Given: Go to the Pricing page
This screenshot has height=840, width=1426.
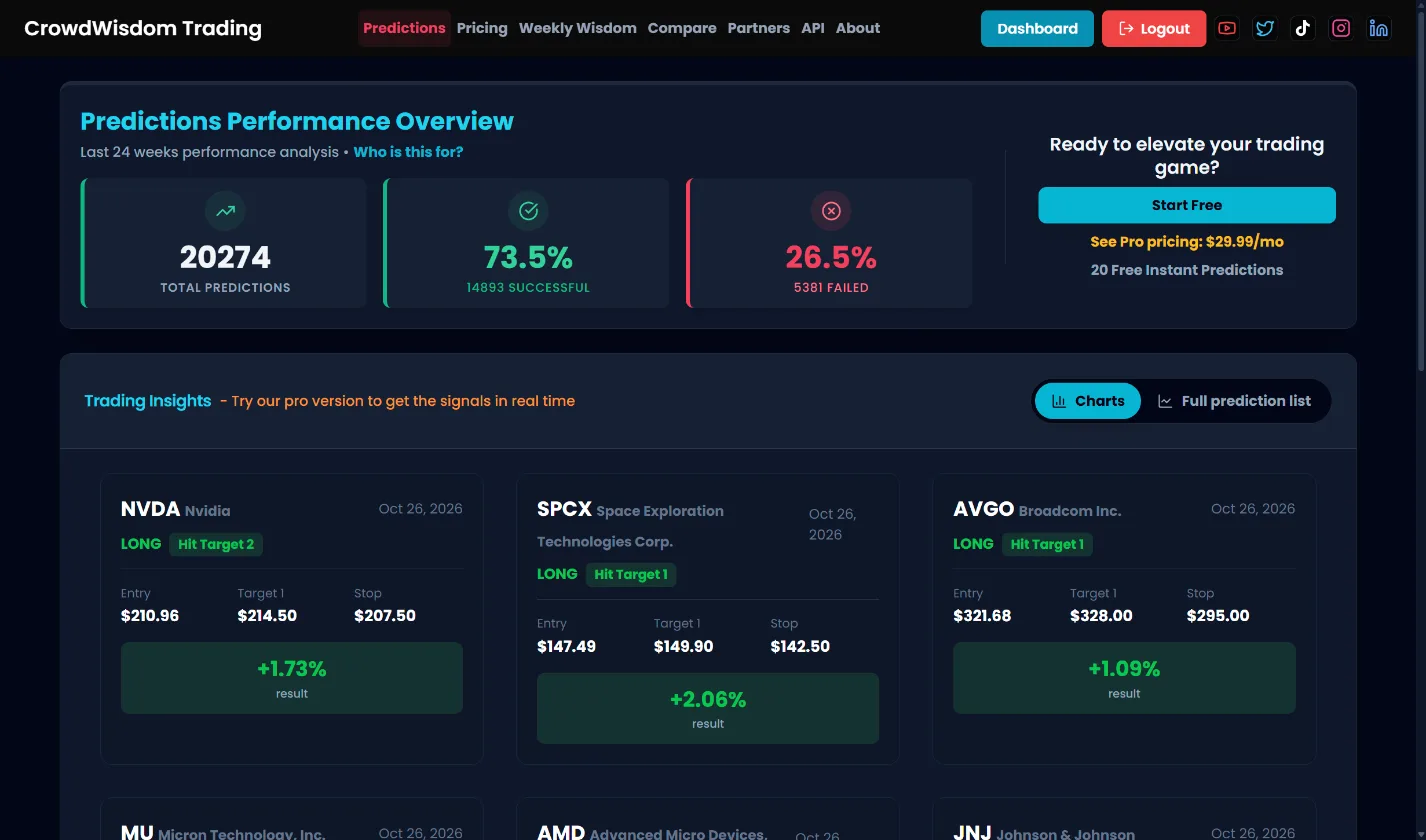Looking at the screenshot, I should point(482,28).
